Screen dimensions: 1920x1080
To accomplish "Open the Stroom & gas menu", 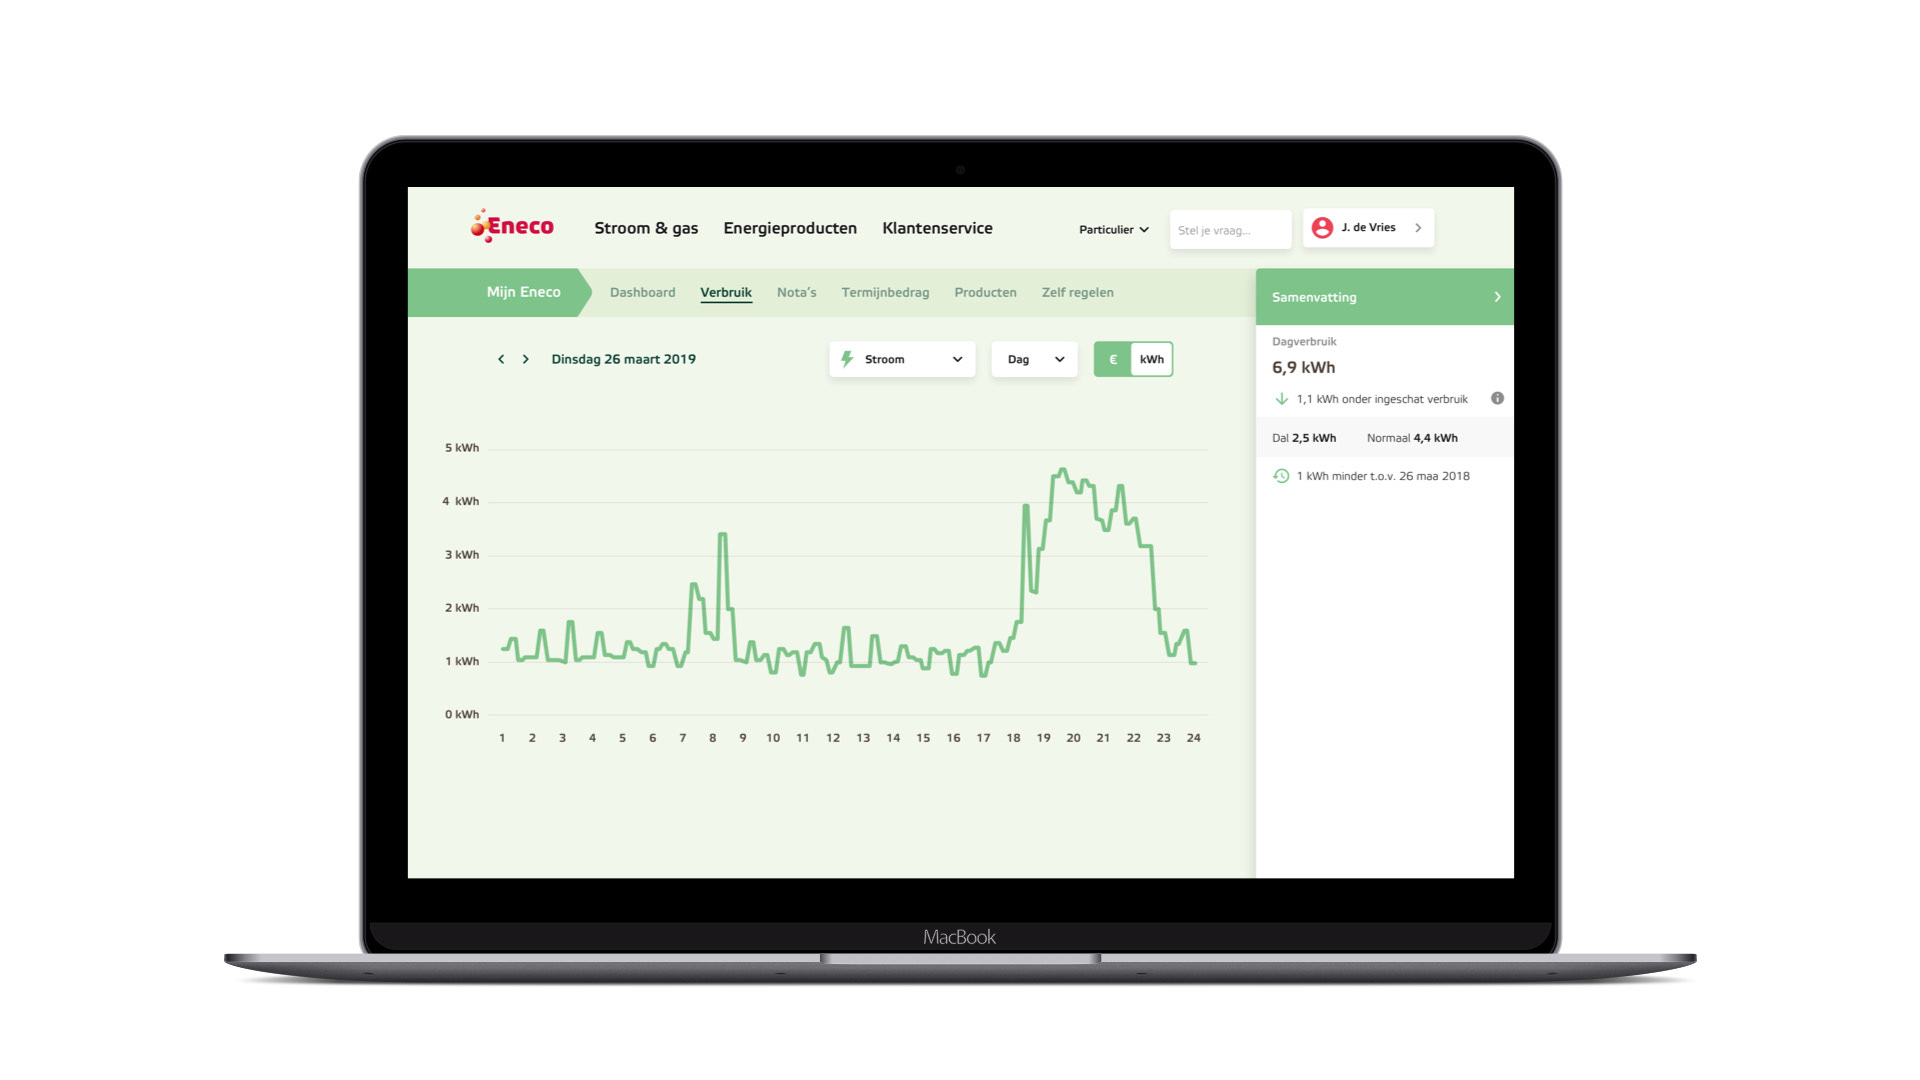I will 646,228.
